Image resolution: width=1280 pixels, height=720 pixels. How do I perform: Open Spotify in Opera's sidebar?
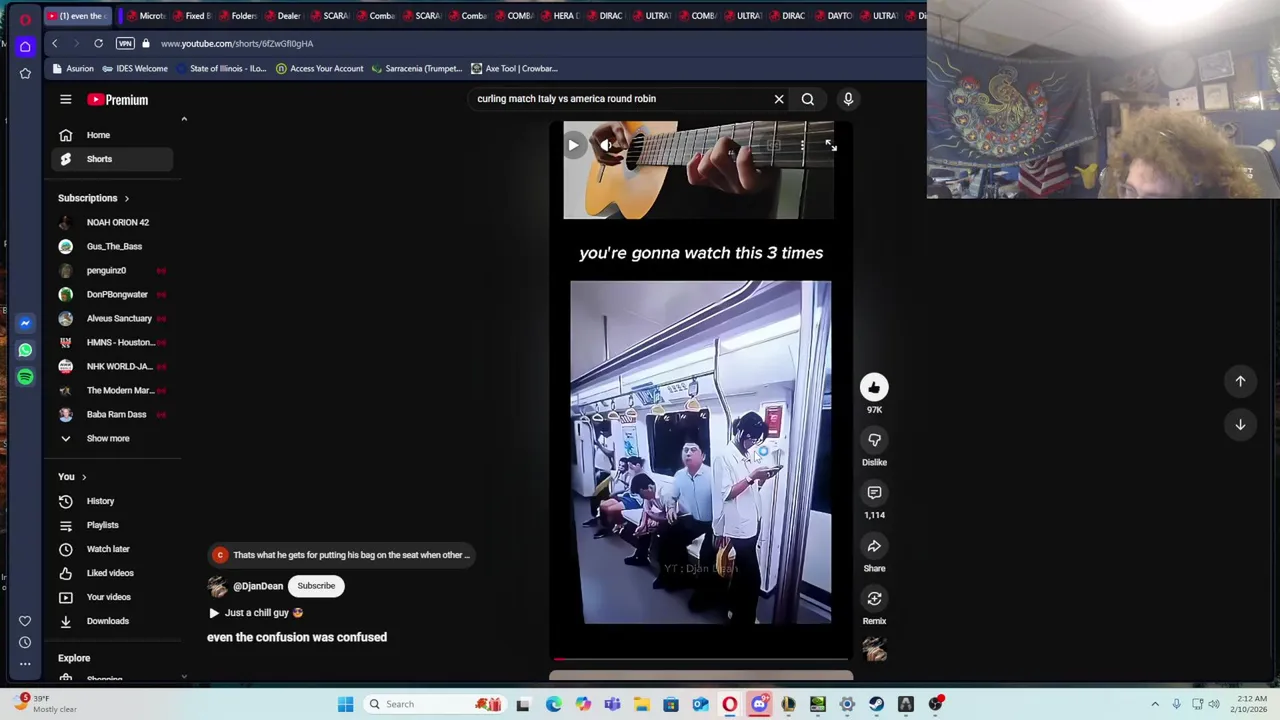click(x=25, y=377)
